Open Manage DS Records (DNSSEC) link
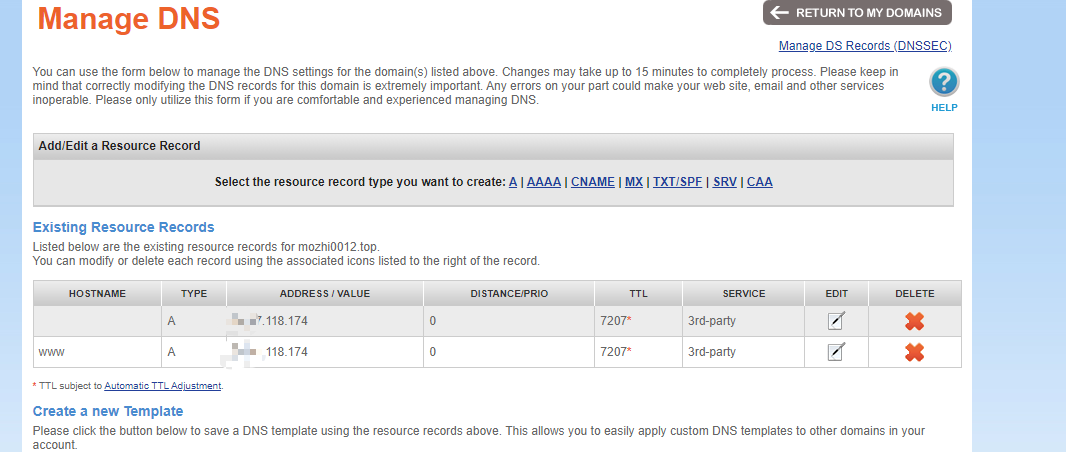Viewport: 1066px width, 452px height. (x=865, y=46)
